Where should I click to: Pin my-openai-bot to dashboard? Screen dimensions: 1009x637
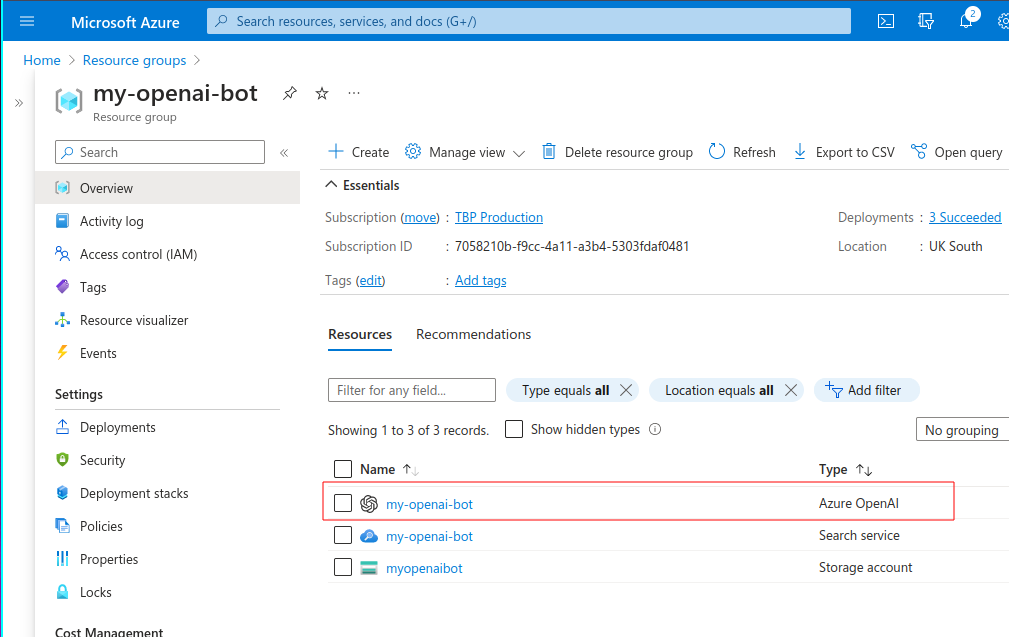290,93
